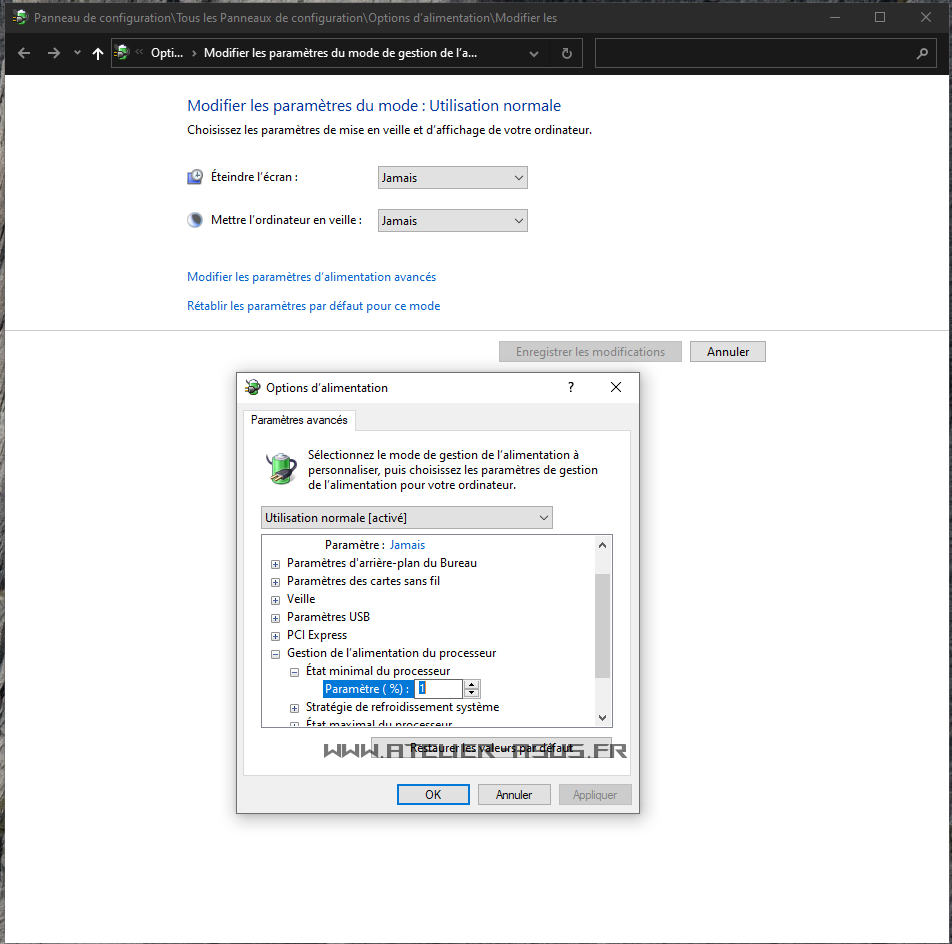The image size is (952, 944).
Task: Click the percentage value input field
Action: coord(439,689)
